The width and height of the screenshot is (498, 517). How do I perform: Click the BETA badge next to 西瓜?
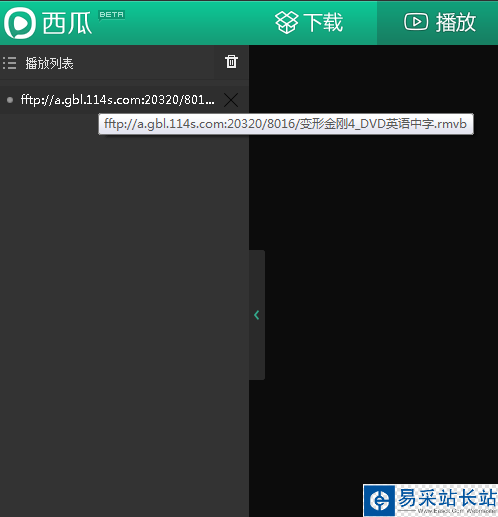(x=111, y=15)
